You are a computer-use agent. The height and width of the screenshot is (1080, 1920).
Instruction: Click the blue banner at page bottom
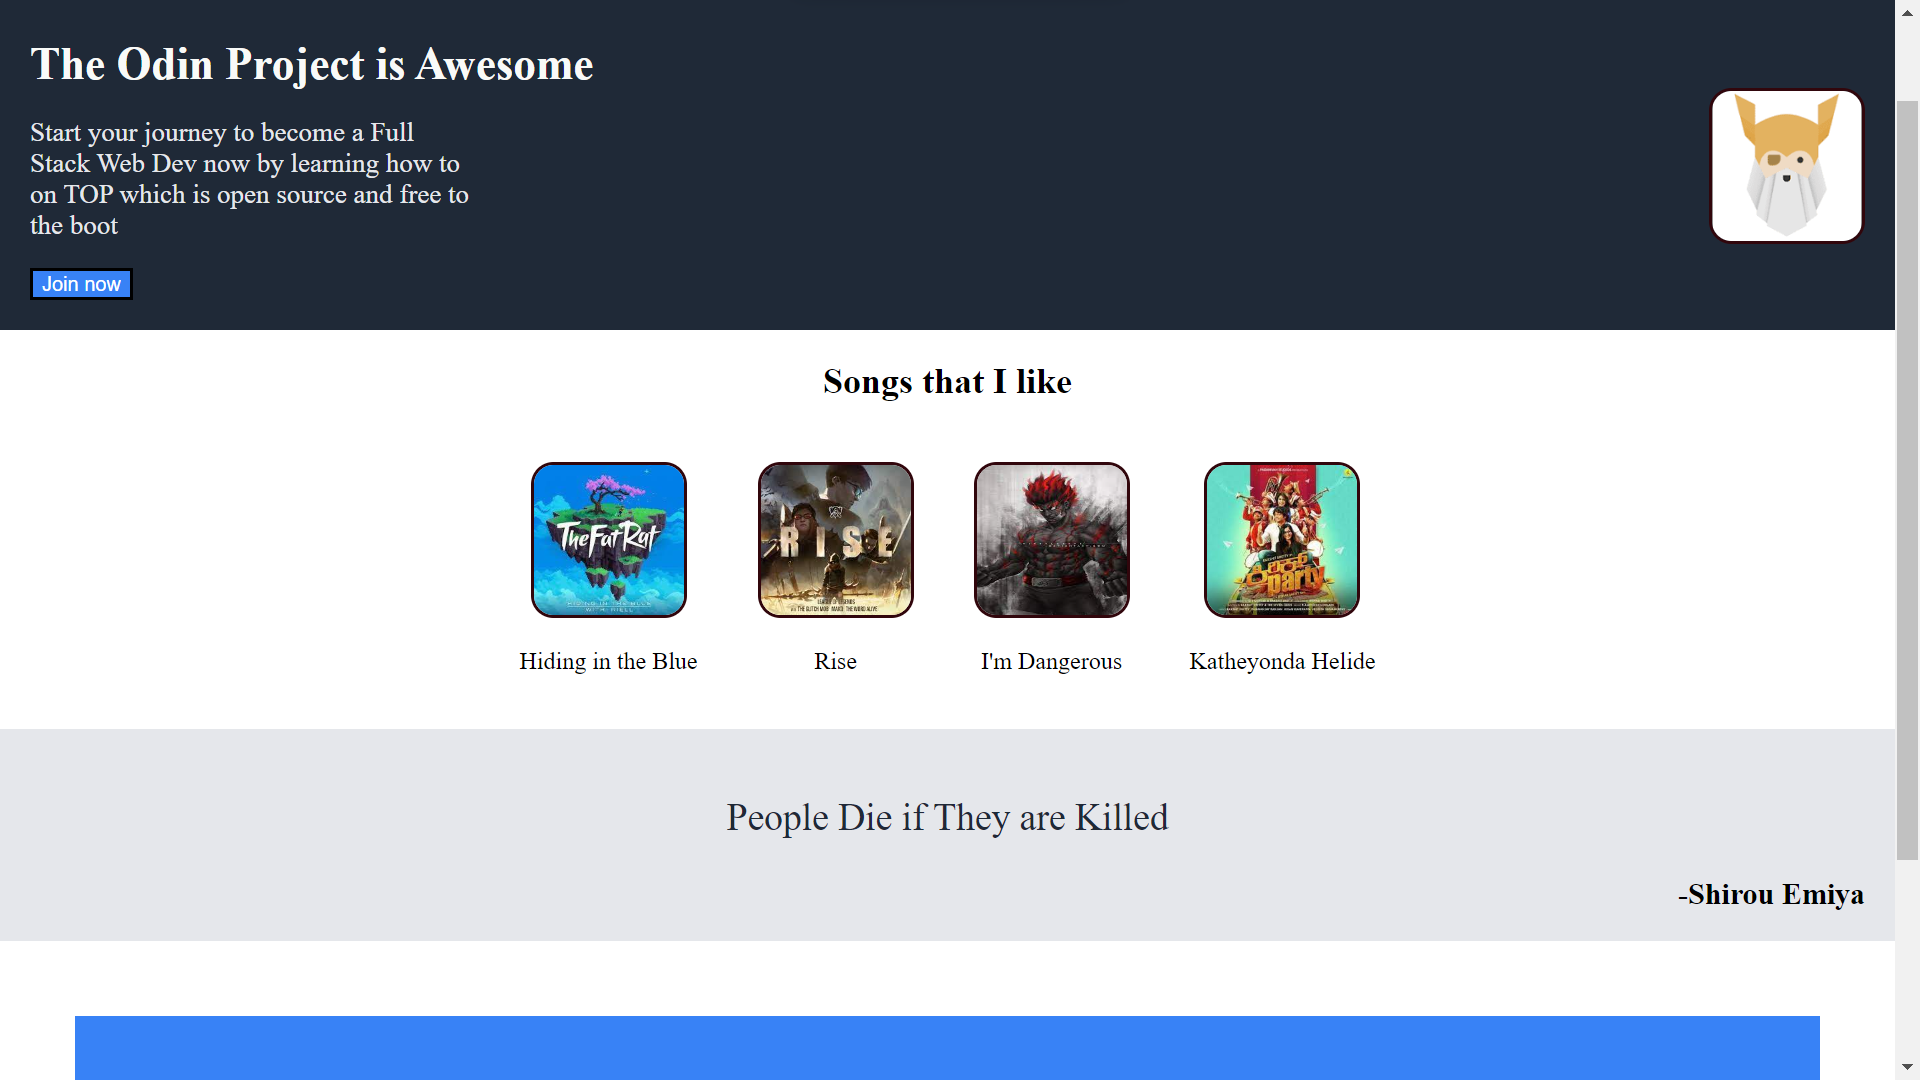[x=947, y=1048]
